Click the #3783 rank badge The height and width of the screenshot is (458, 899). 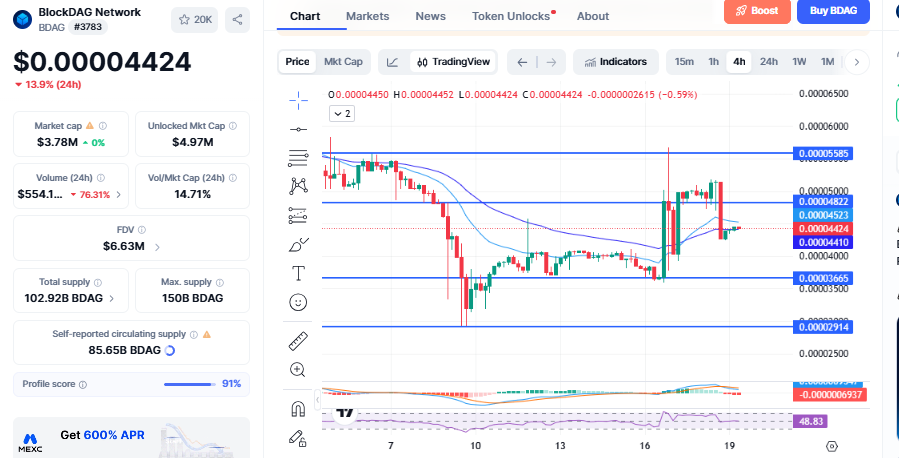click(x=88, y=27)
